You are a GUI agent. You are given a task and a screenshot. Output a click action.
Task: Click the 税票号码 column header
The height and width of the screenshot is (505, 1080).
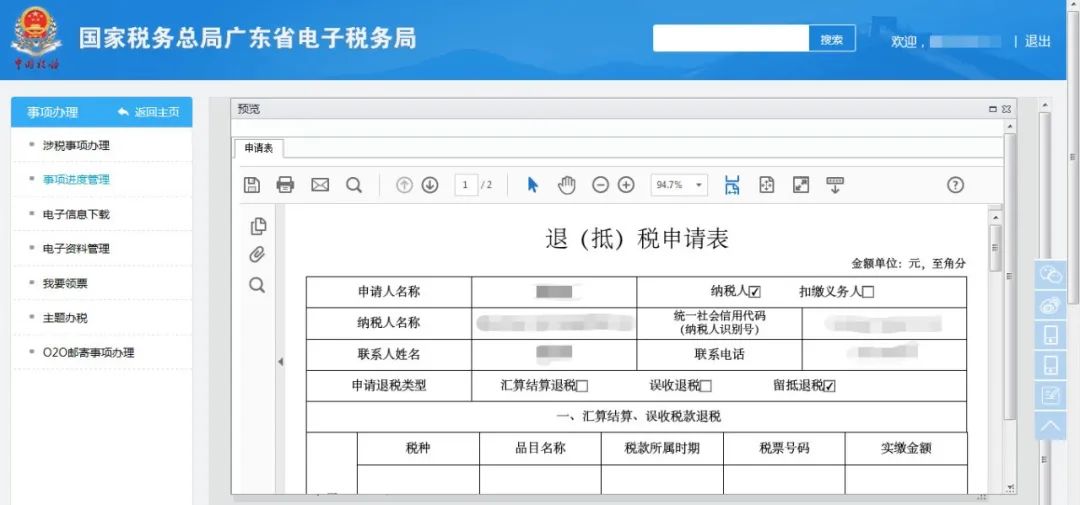coord(784,449)
